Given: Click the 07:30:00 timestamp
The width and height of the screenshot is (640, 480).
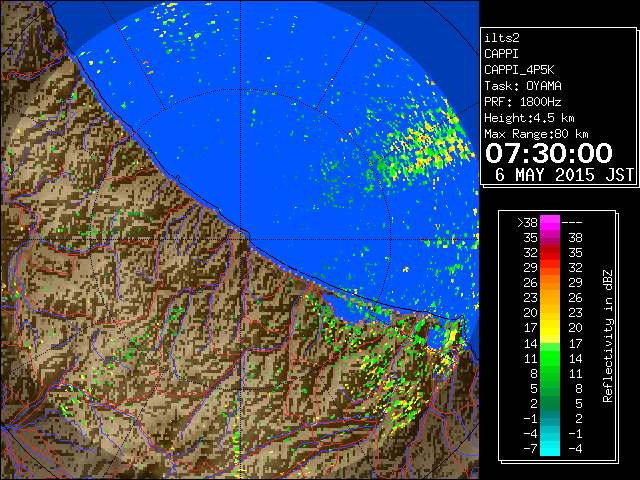Looking at the screenshot, I should point(549,153).
